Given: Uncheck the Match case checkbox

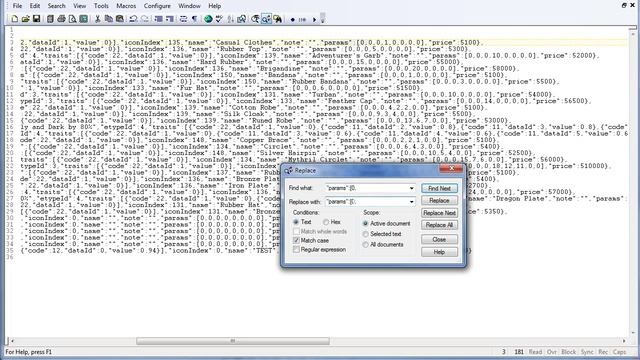Looking at the screenshot, I should 296,240.
